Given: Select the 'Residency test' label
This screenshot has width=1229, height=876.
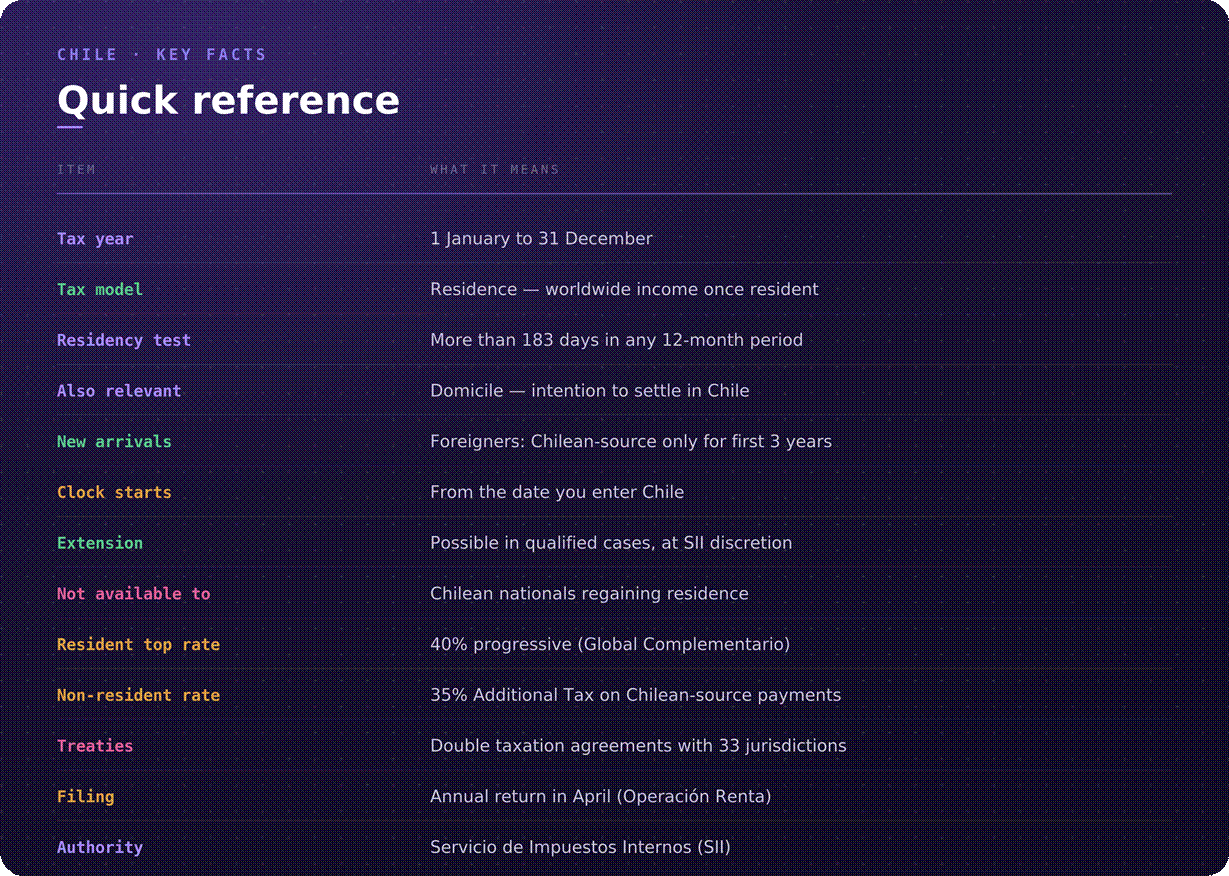Looking at the screenshot, I should click(124, 340).
